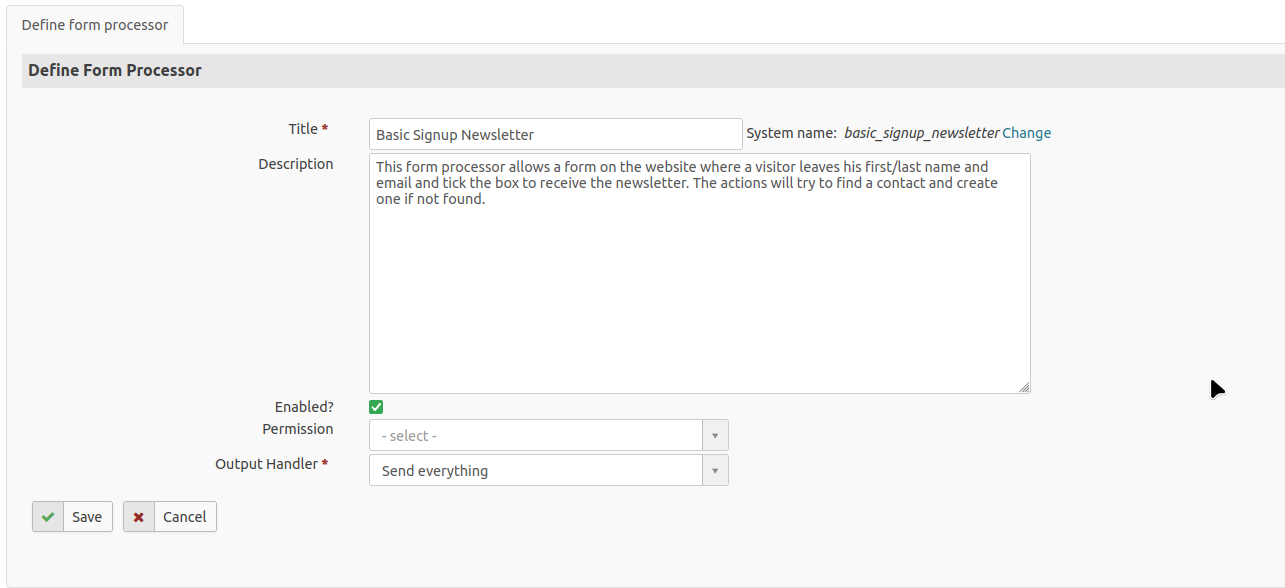Click the green checkmark icon on Save
Viewport: 1285px width, 588px height.
tap(48, 517)
